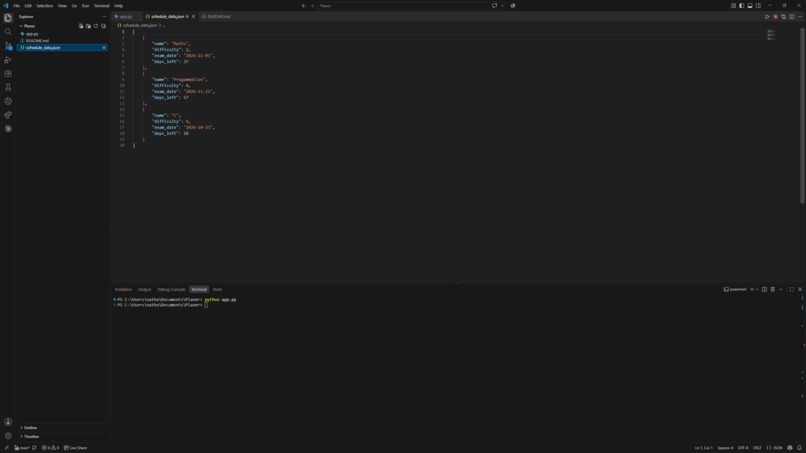Start Live Share from status bar
Screen dimensions: 806x453
tap(76, 448)
